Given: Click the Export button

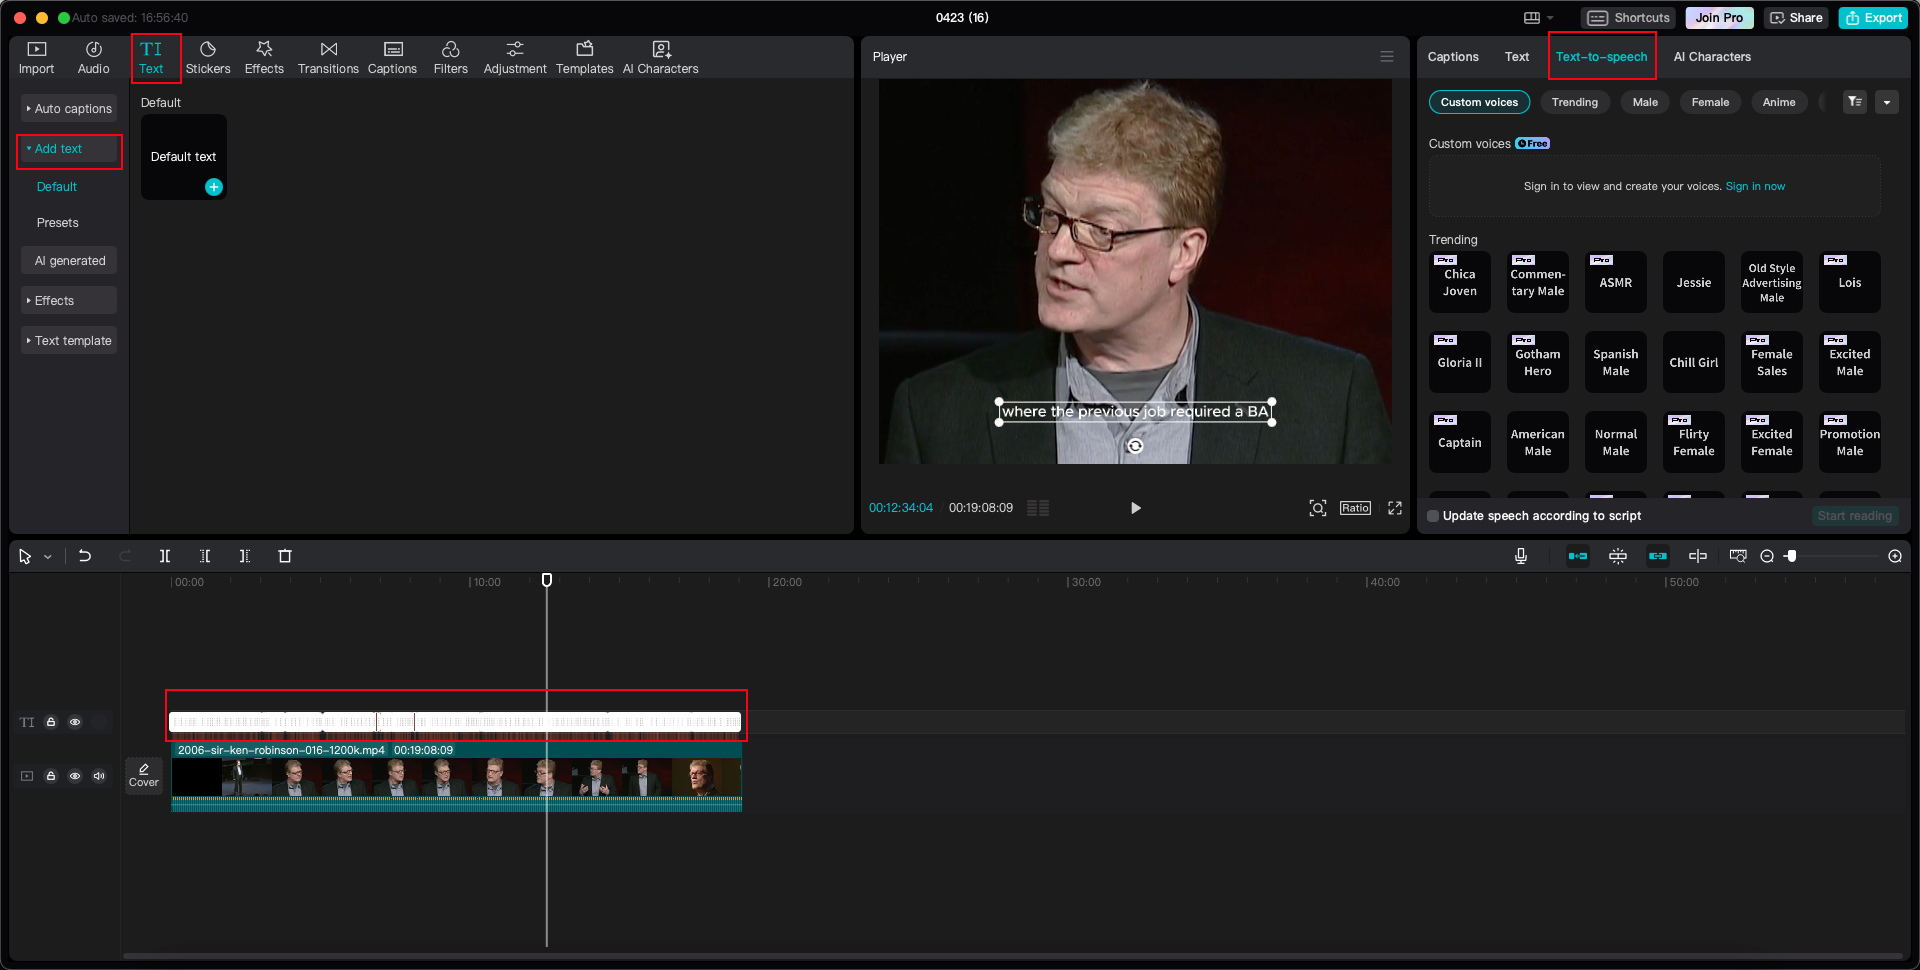Looking at the screenshot, I should 1874,18.
